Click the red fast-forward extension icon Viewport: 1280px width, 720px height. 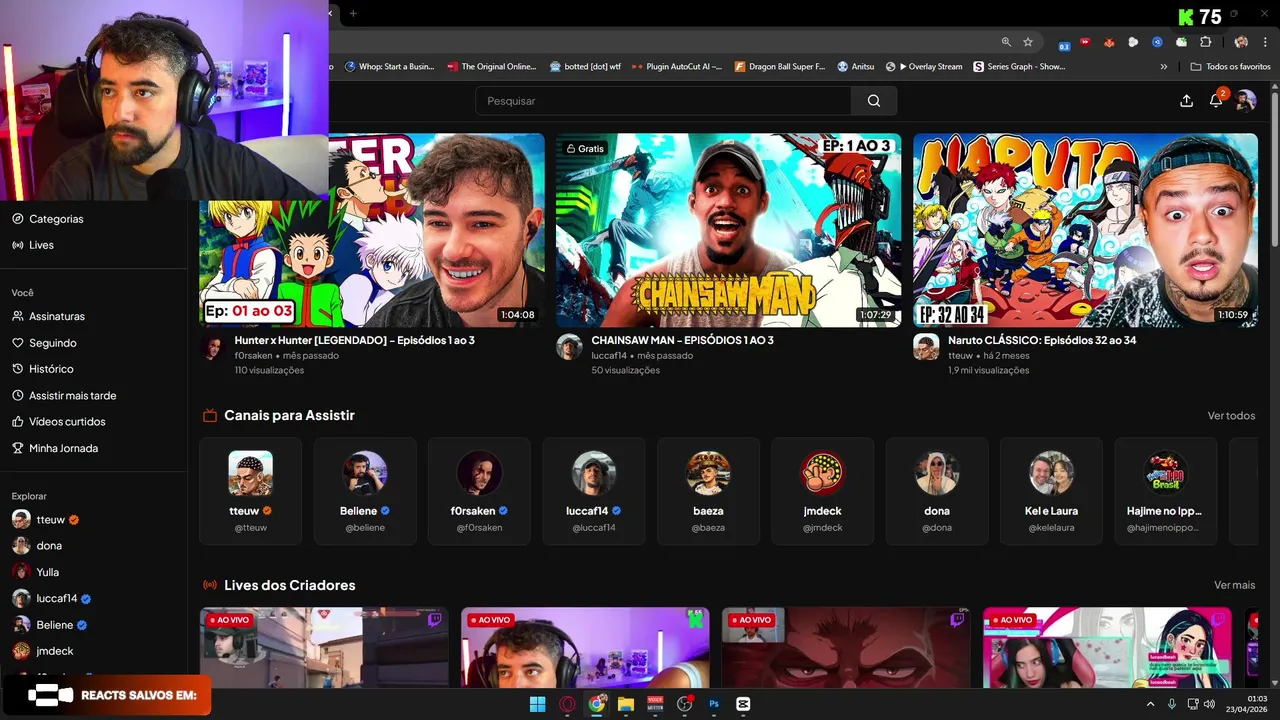tap(1085, 42)
